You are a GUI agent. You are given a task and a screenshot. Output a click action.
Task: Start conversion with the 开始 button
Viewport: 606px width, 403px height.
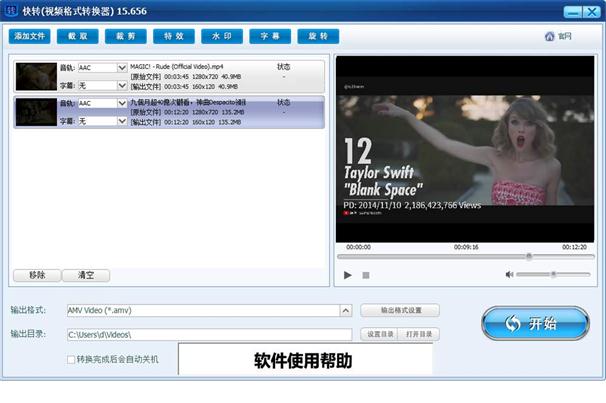535,323
